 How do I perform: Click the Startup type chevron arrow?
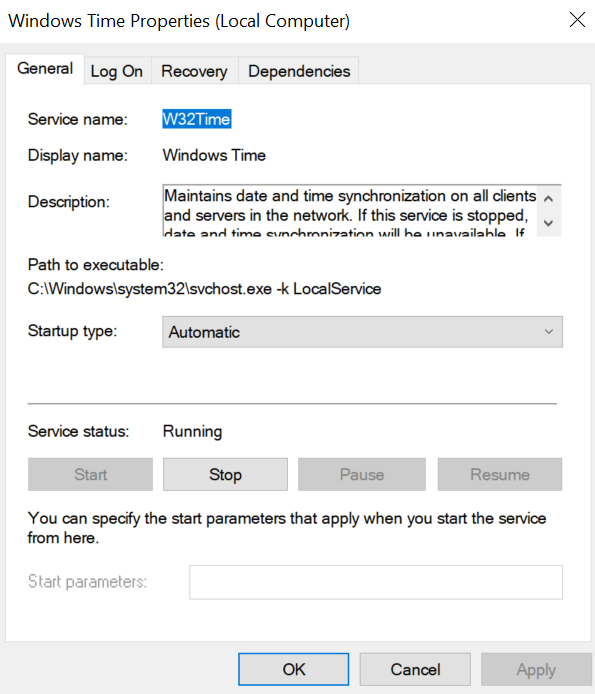click(x=549, y=332)
